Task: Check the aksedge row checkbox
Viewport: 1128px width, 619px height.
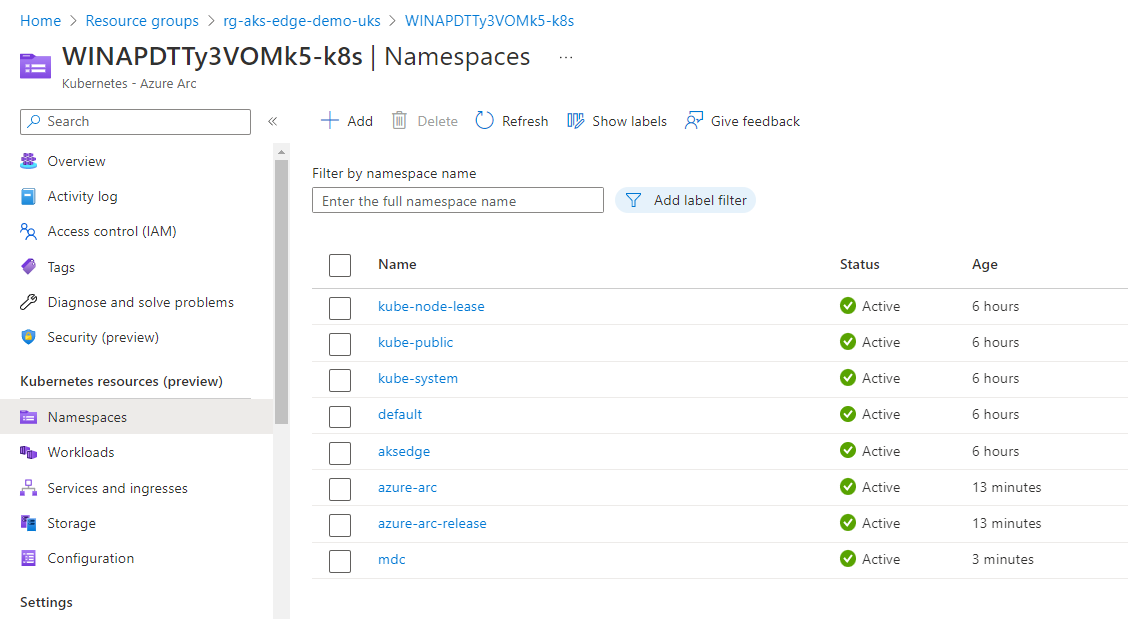Action: point(340,453)
